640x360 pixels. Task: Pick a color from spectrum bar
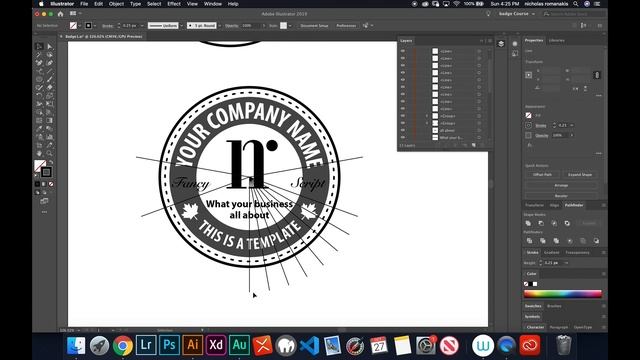(x=562, y=293)
